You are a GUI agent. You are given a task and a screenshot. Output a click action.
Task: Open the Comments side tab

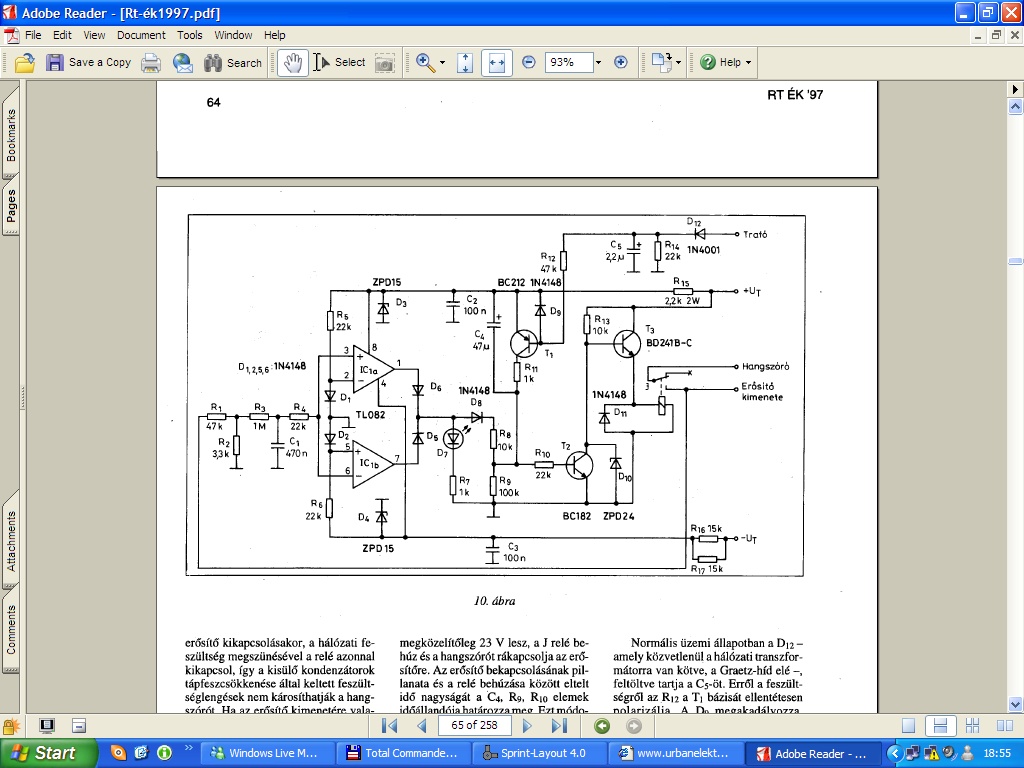pos(11,630)
